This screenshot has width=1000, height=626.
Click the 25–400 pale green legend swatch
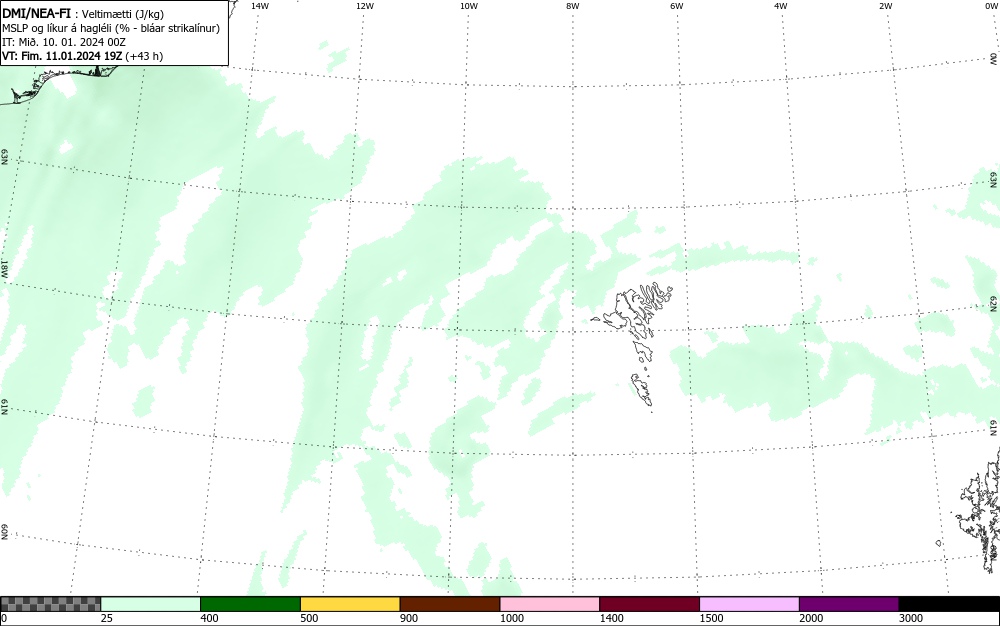151,604
